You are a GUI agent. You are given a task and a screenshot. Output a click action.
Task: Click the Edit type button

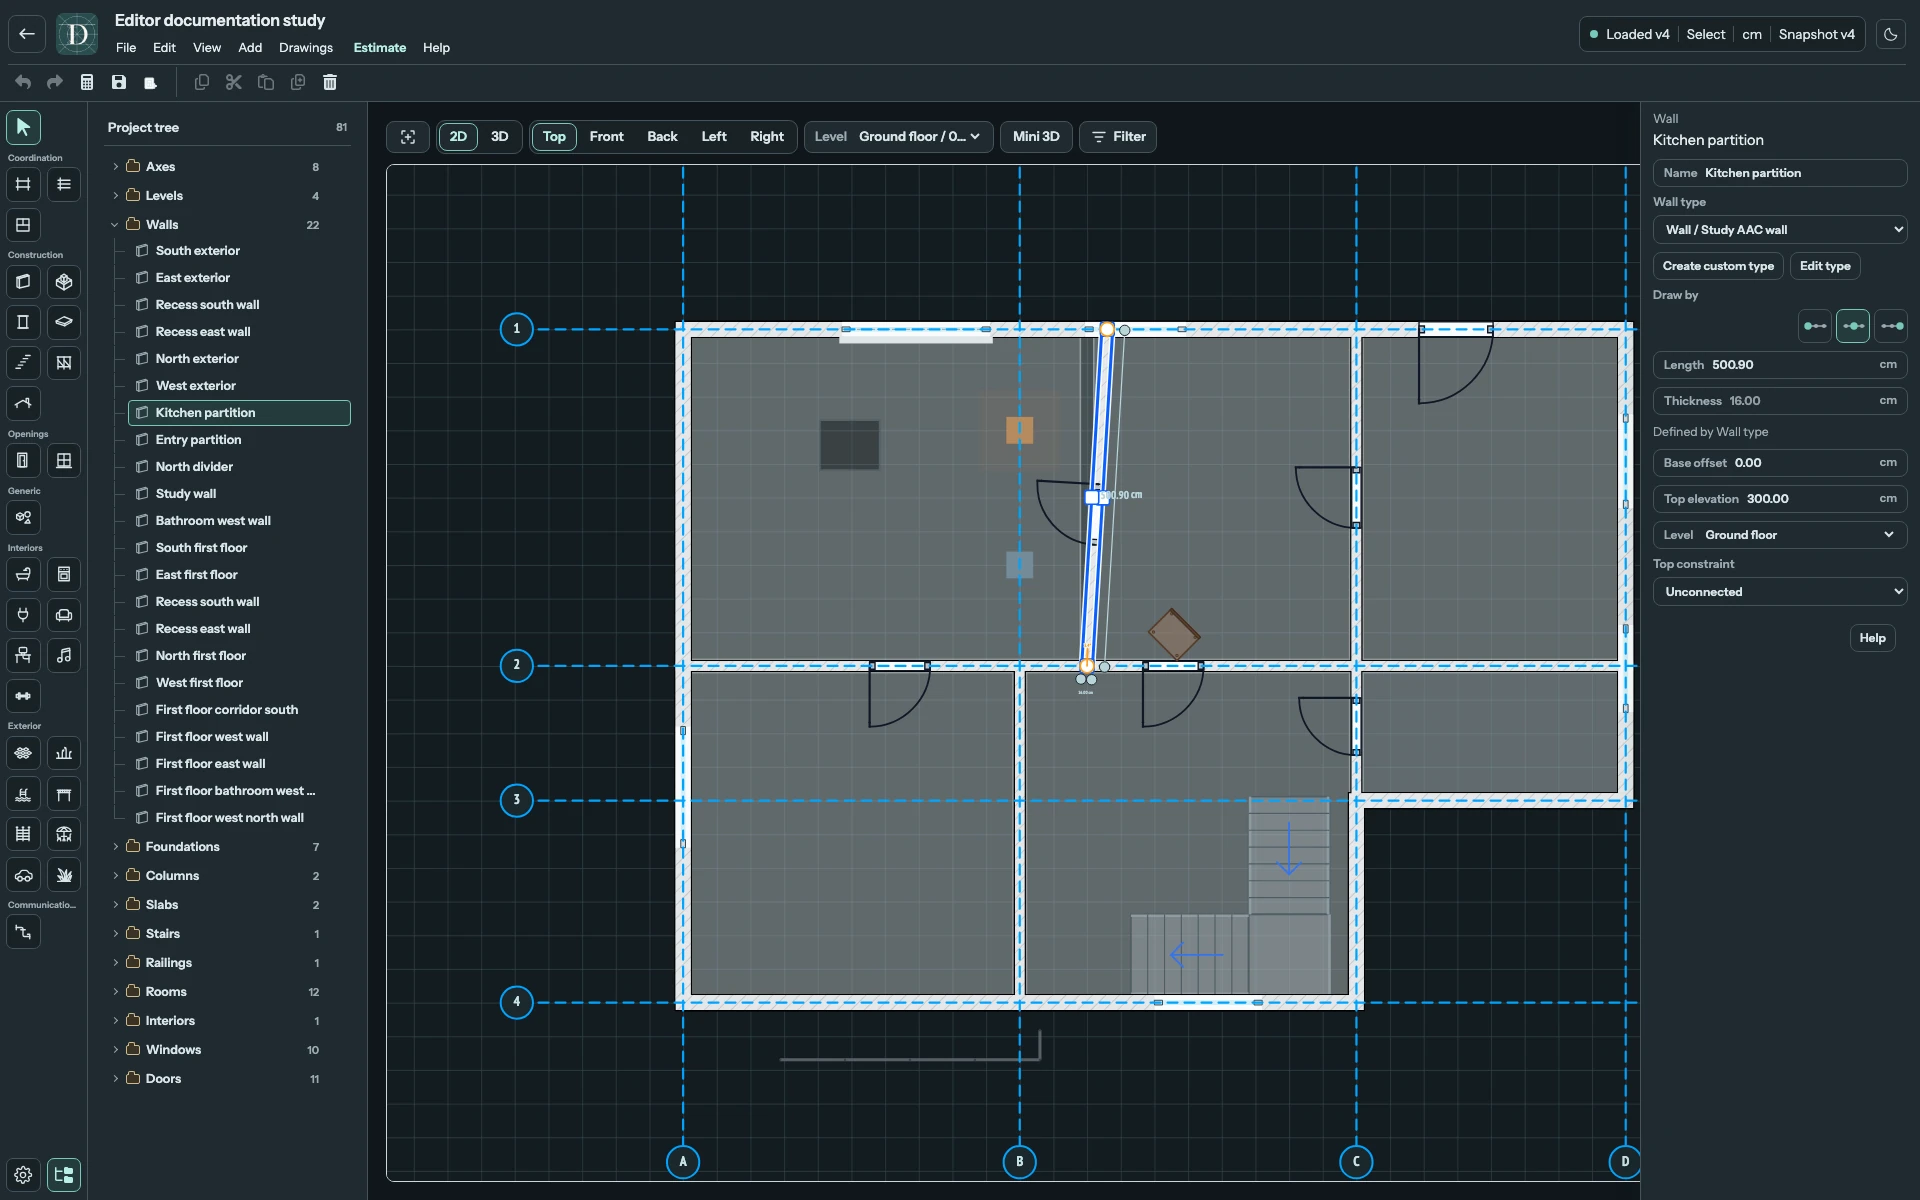click(x=1825, y=266)
